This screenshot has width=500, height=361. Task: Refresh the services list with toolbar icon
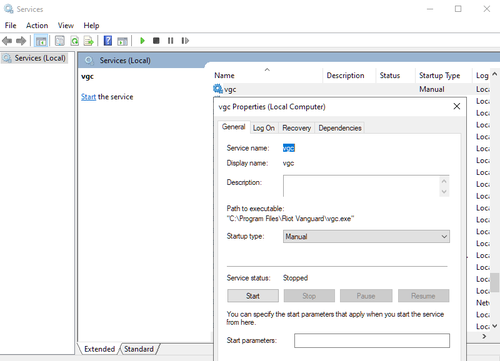point(74,41)
